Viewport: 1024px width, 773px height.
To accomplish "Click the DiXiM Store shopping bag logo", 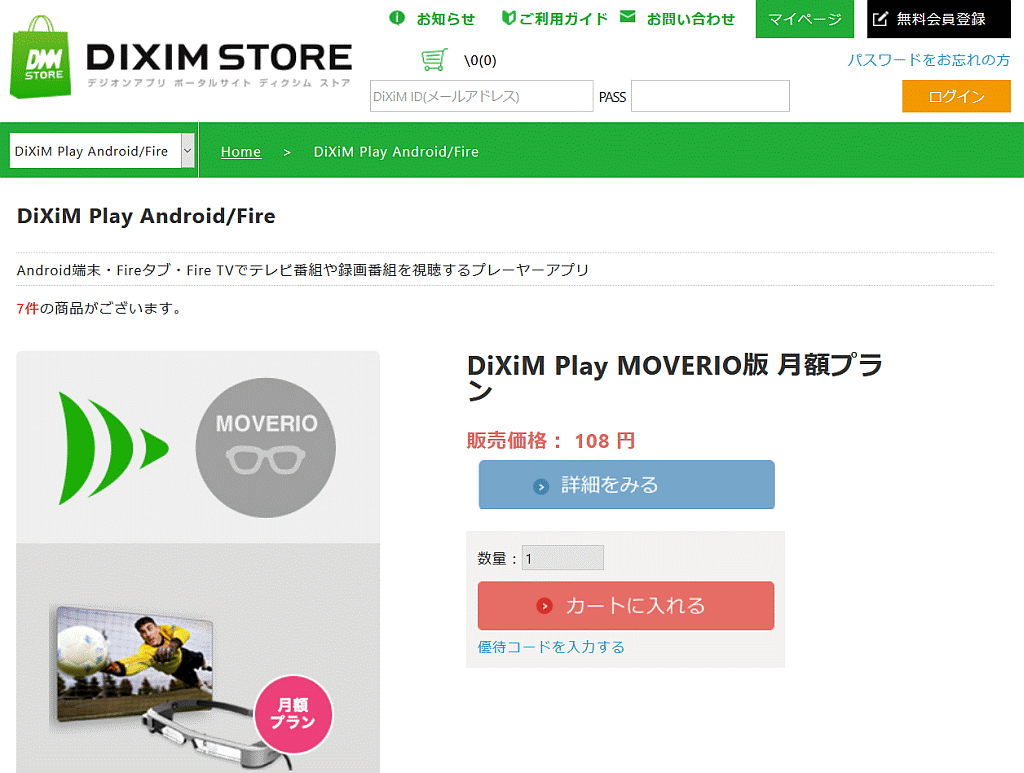I will pyautogui.click(x=40, y=57).
